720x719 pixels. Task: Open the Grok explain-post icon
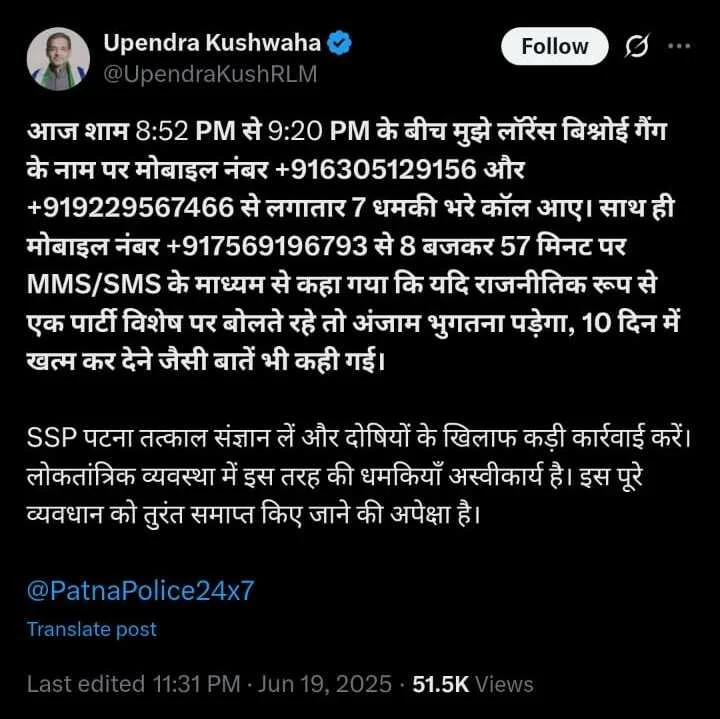click(637, 46)
